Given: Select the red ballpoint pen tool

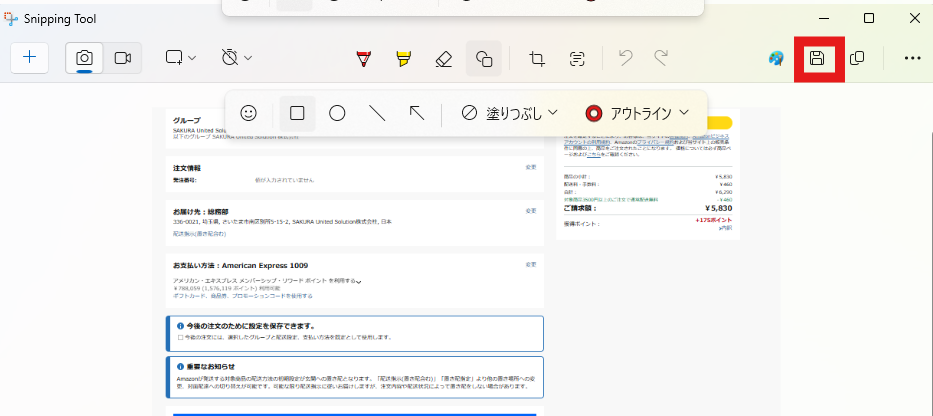Looking at the screenshot, I should click(x=363, y=59).
